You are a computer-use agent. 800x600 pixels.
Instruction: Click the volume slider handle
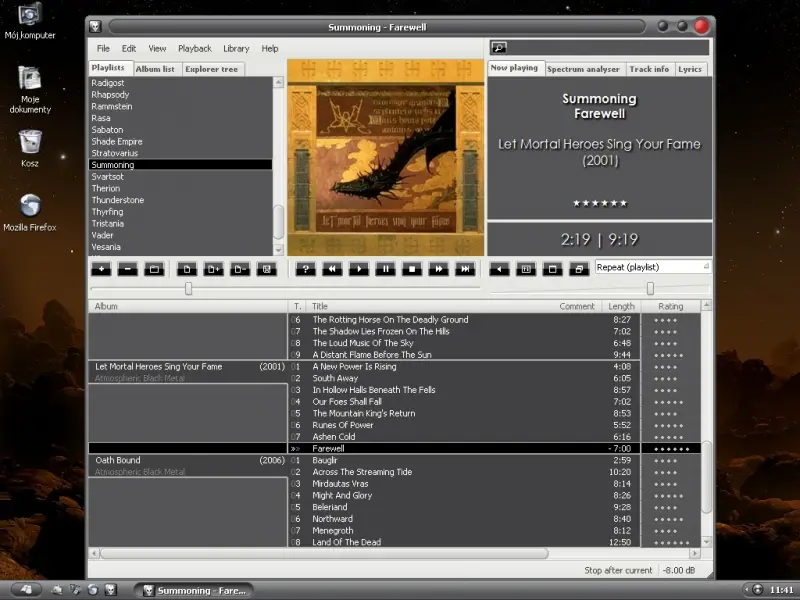point(650,288)
